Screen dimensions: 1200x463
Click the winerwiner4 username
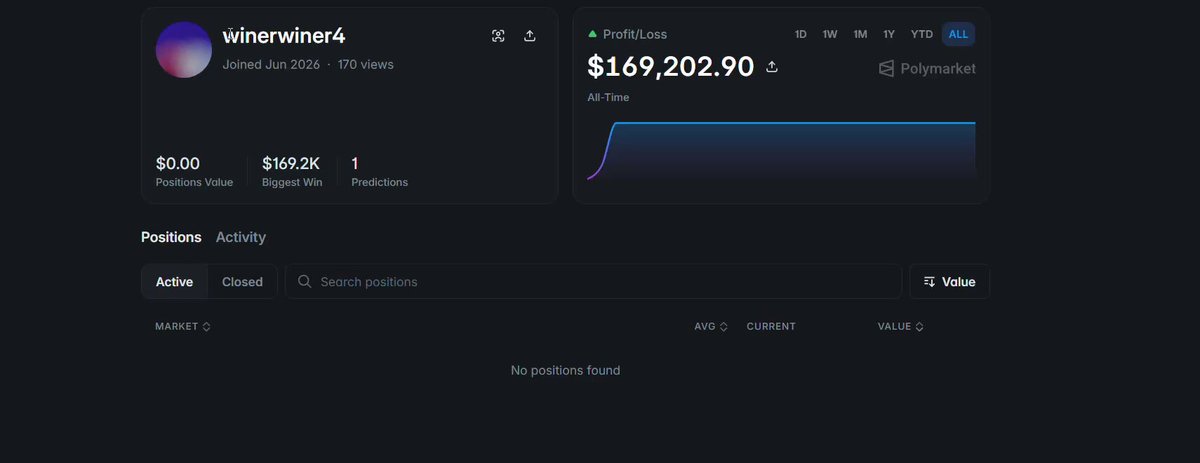point(283,36)
